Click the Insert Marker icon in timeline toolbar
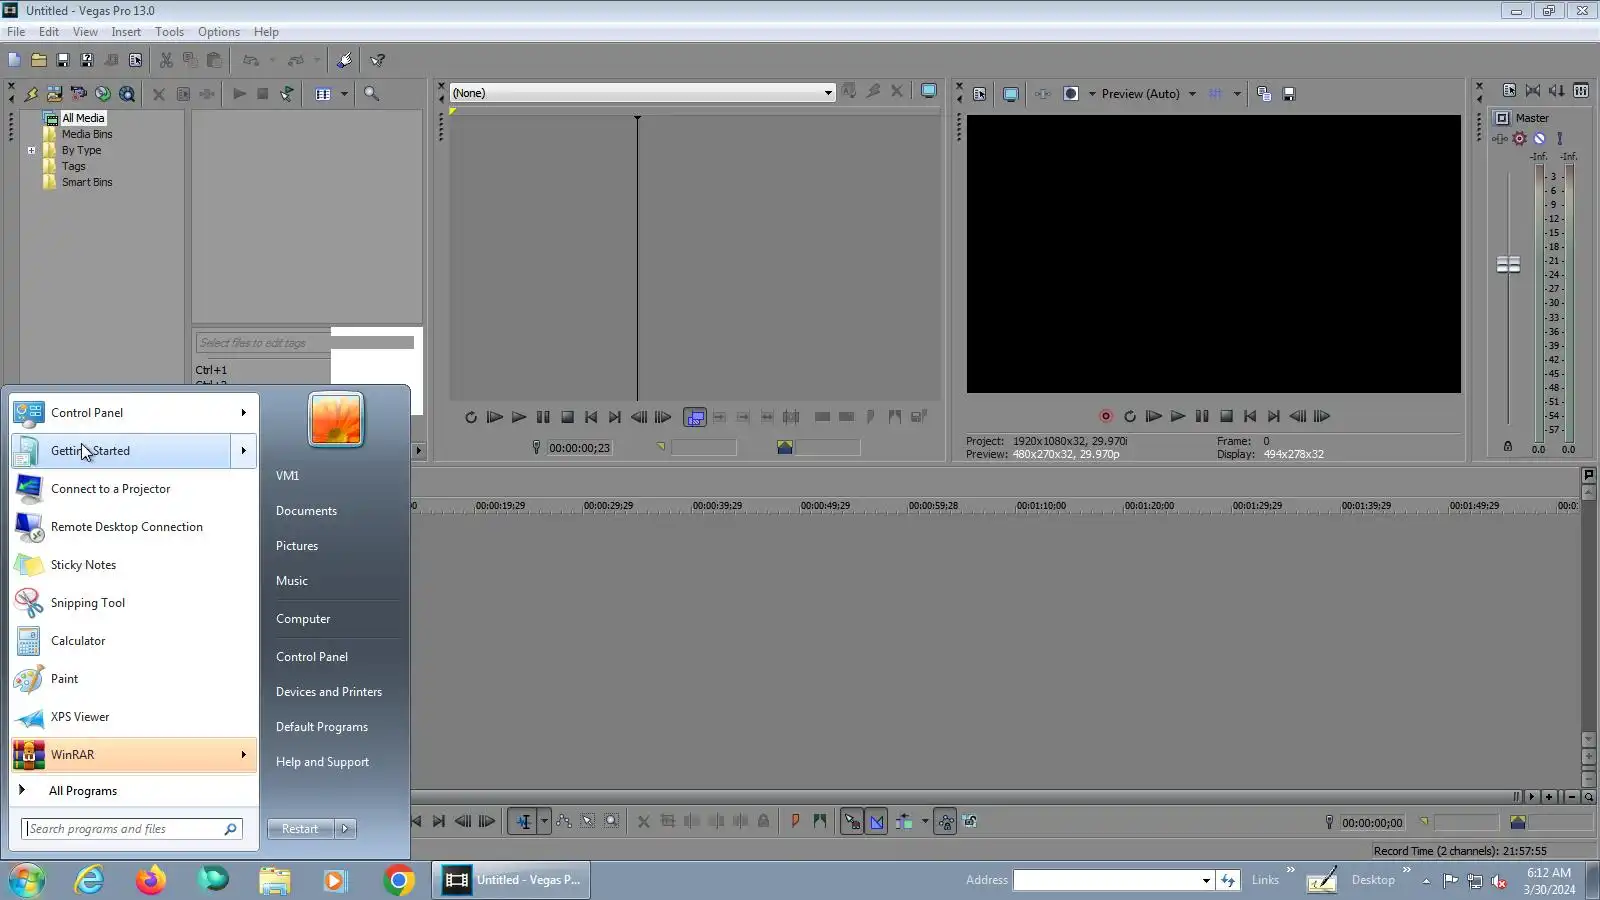This screenshot has height=900, width=1600. [796, 822]
